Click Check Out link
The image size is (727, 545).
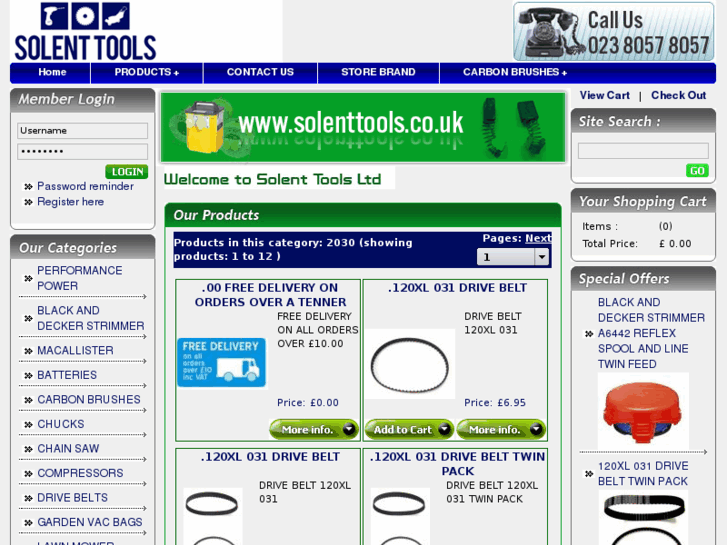[x=678, y=95]
